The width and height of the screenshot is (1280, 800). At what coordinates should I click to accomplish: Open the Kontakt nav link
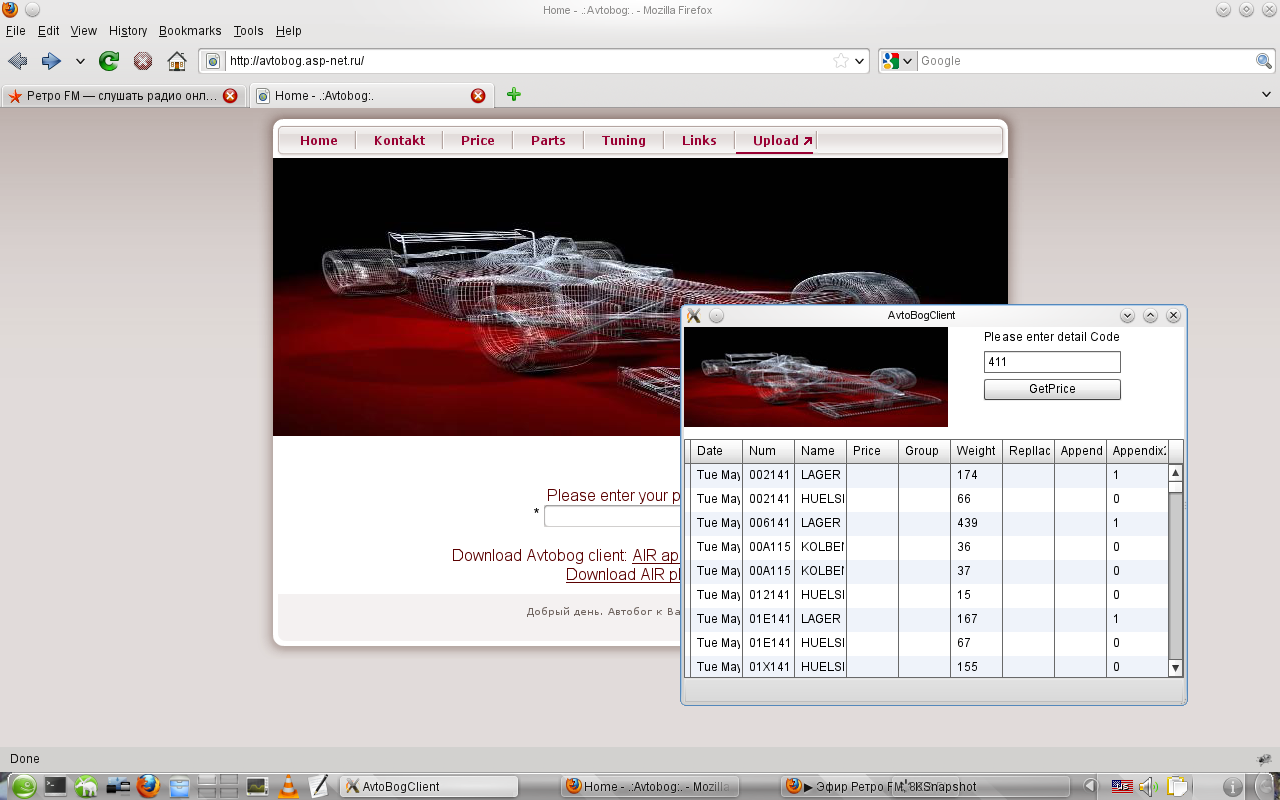point(400,141)
